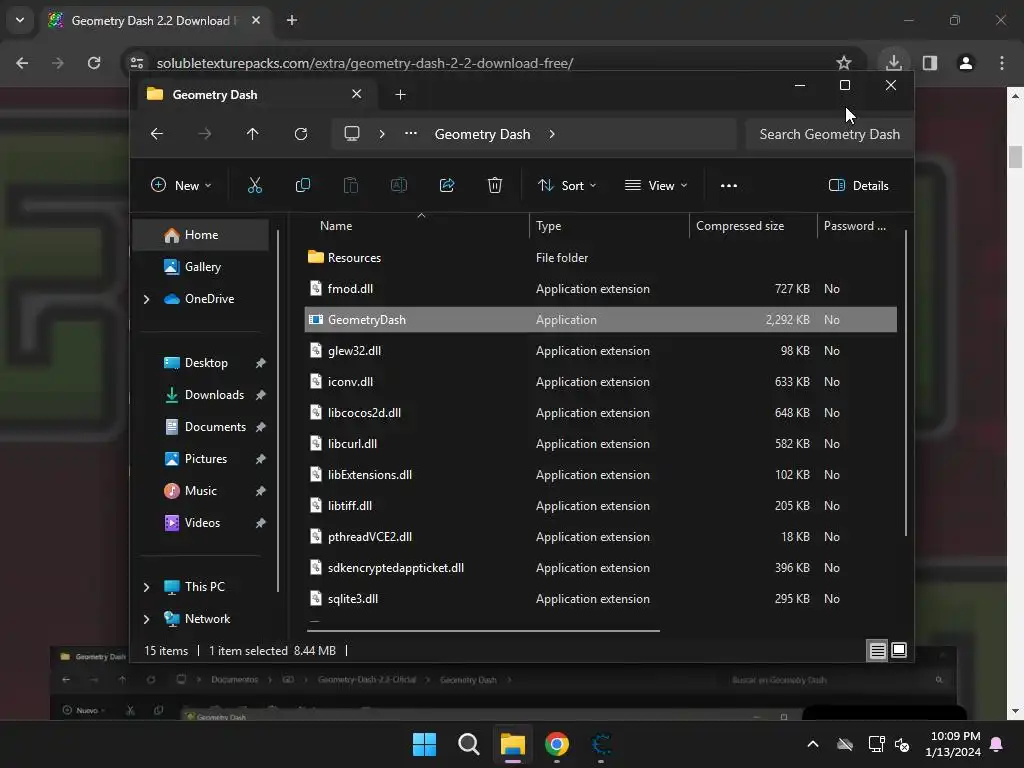1024x768 pixels.
Task: Select the Geometry Dash File Explorer tab
Action: pos(255,95)
